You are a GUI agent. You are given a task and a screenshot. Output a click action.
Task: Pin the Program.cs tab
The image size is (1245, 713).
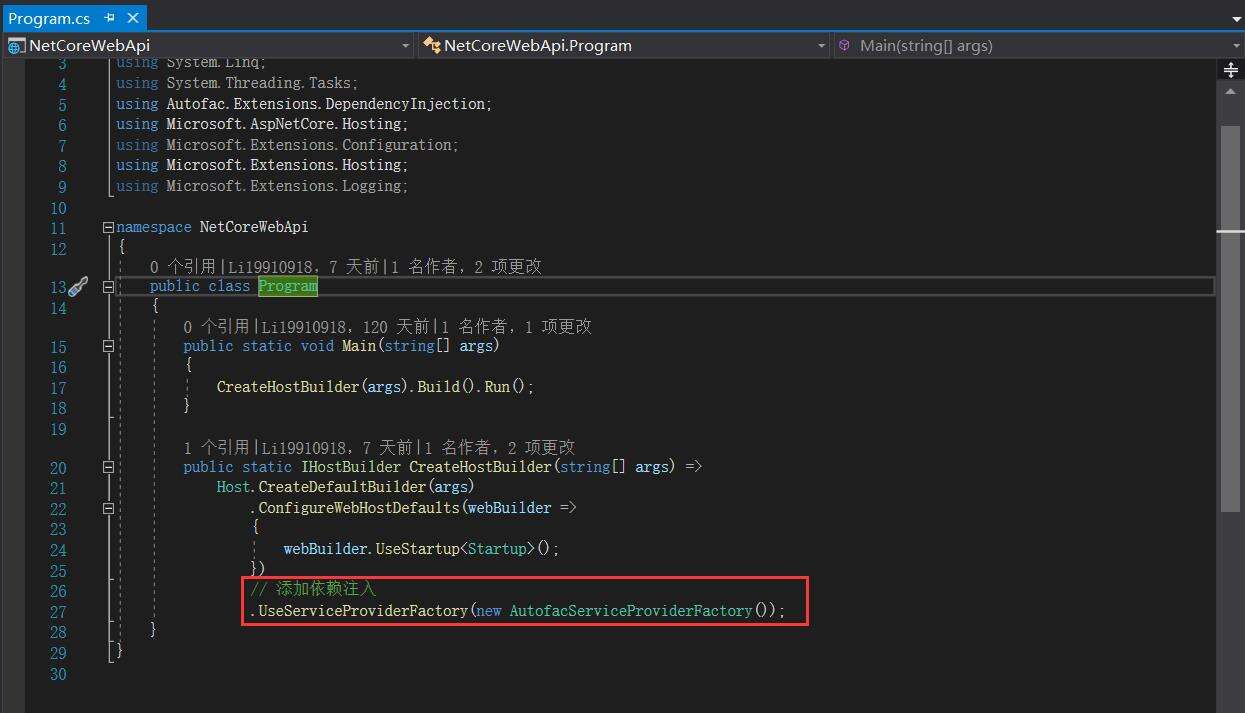tap(109, 18)
